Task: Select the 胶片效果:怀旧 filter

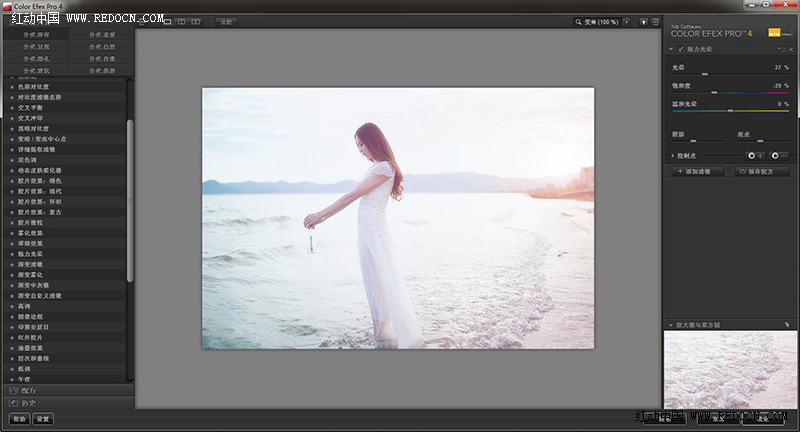Action: [x=65, y=201]
